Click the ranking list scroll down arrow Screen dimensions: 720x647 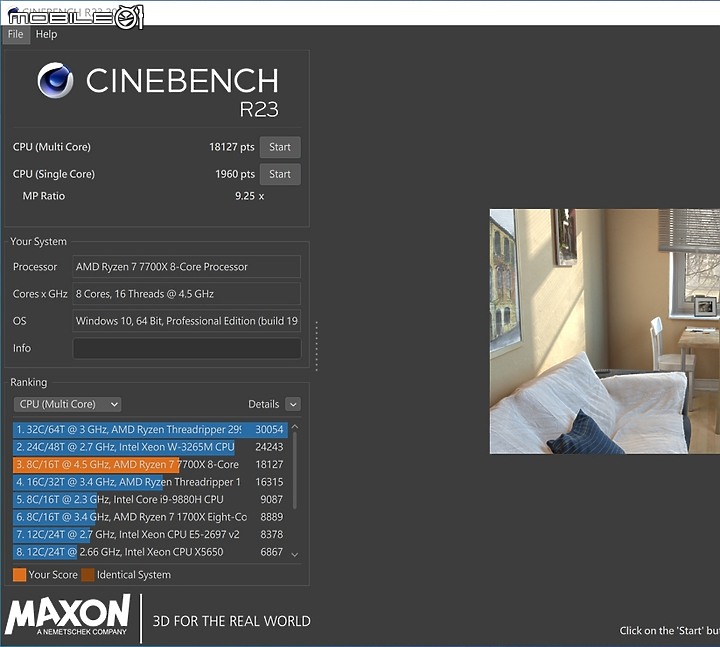point(295,555)
